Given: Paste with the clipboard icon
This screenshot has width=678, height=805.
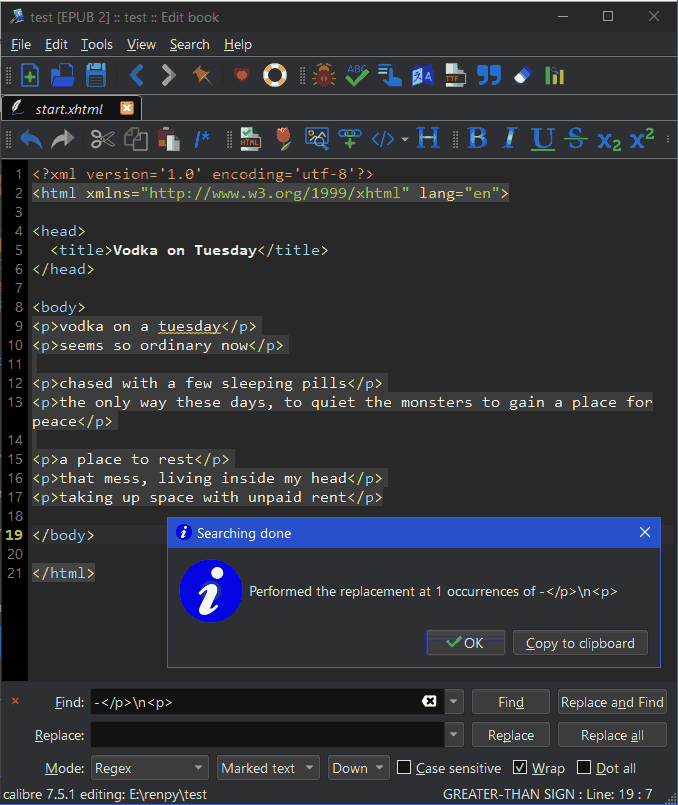Looking at the screenshot, I should click(x=168, y=139).
